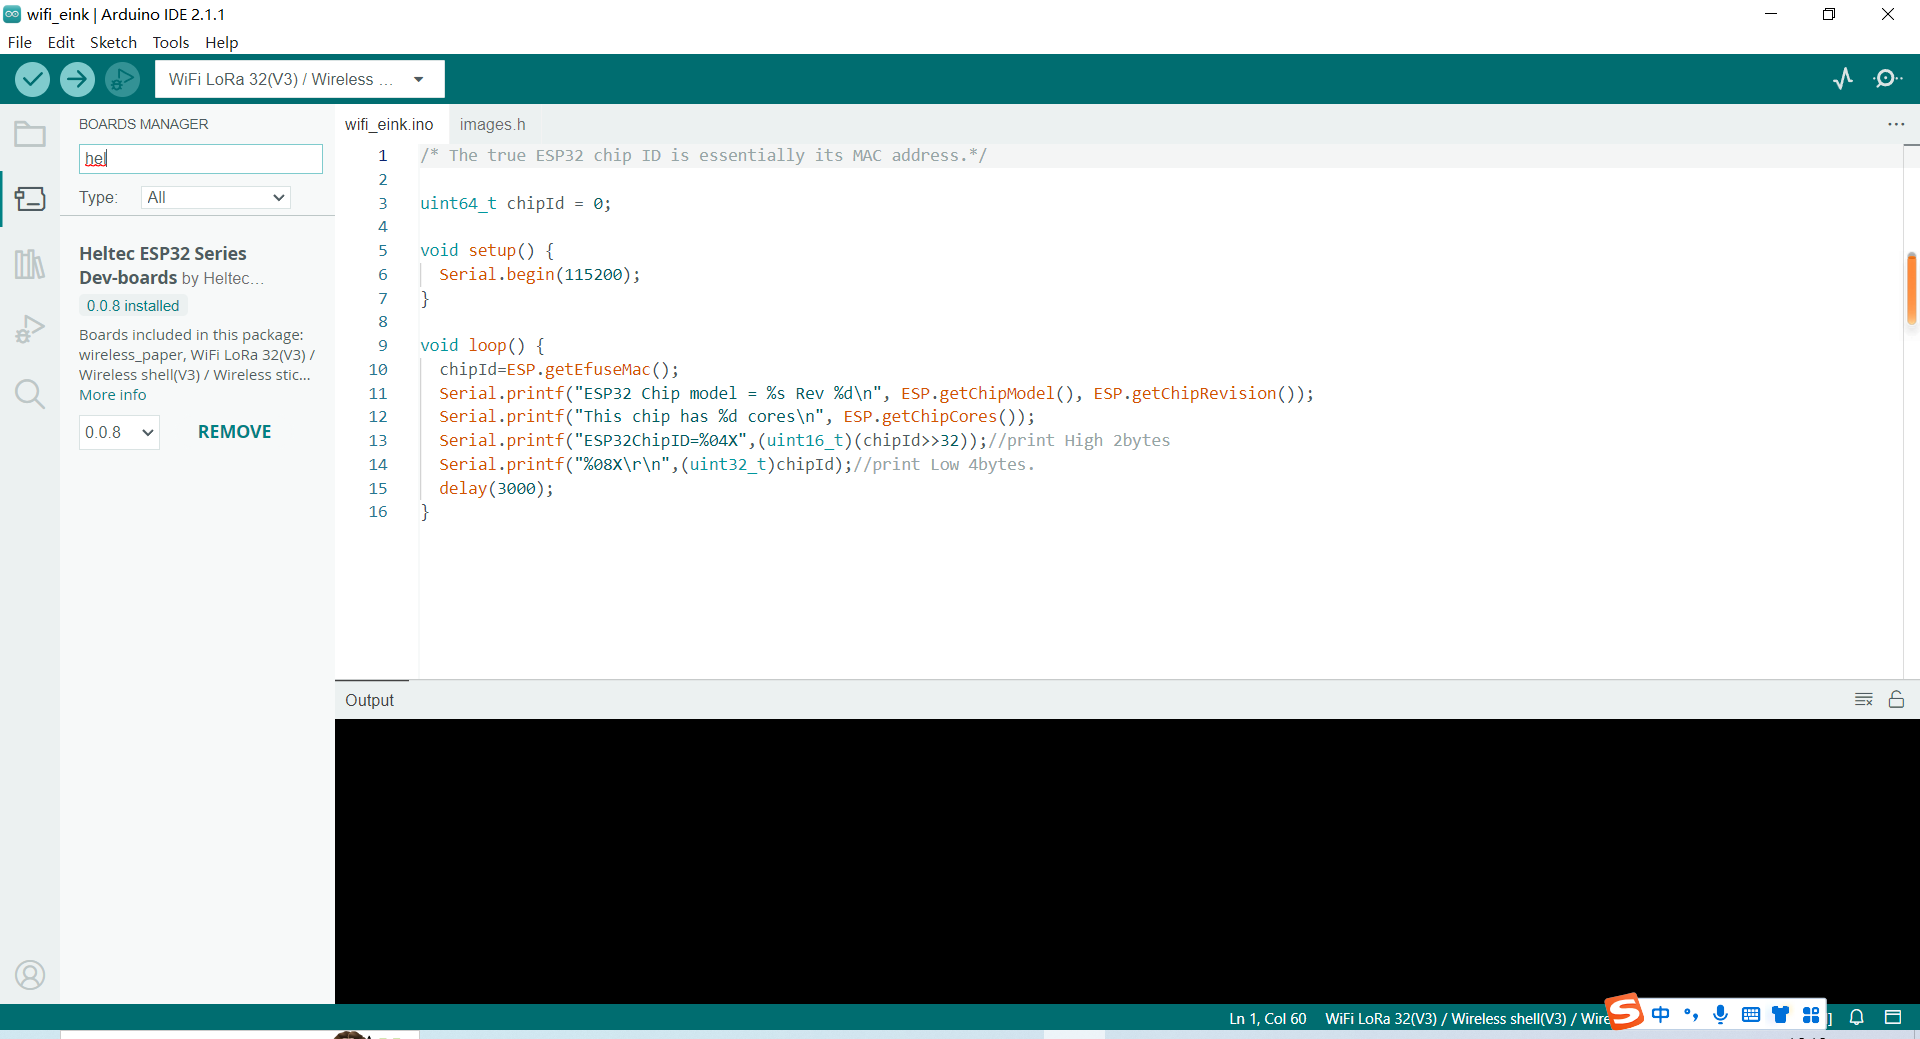The width and height of the screenshot is (1920, 1039).
Task: Toggle the output lock autoscroll icon
Action: click(1896, 700)
